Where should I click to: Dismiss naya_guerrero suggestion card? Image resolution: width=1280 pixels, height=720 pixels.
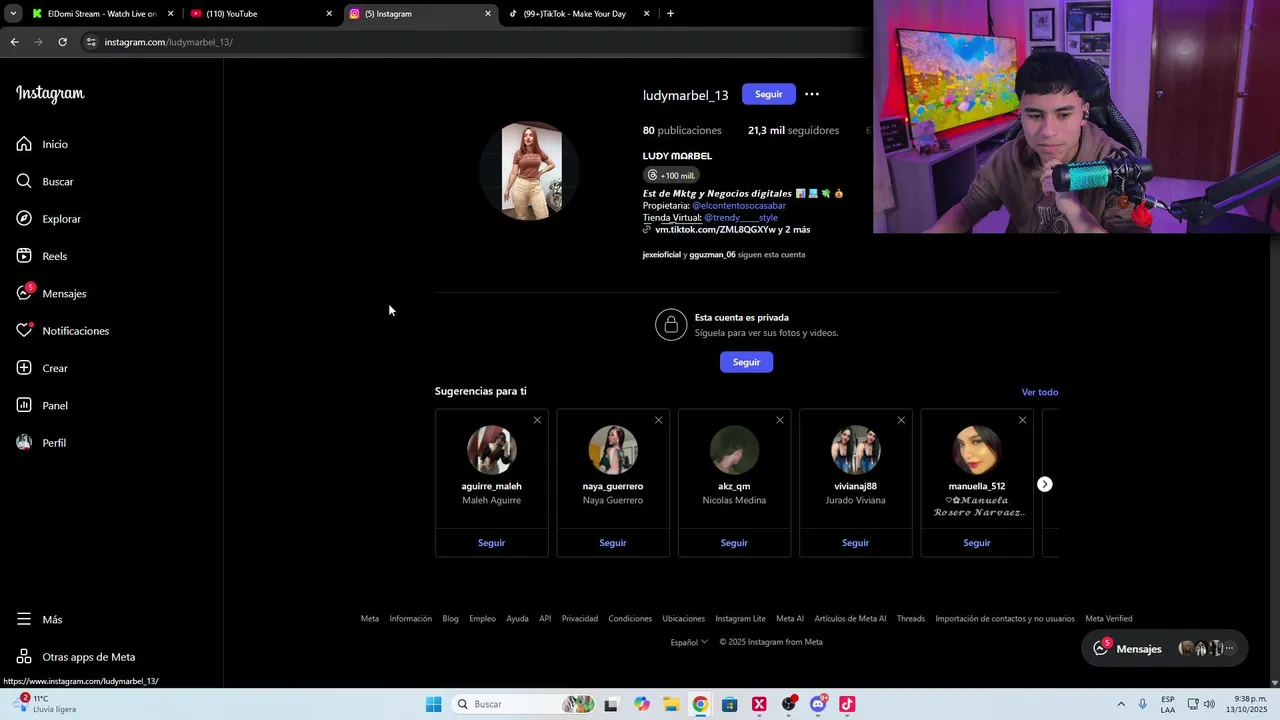click(658, 420)
